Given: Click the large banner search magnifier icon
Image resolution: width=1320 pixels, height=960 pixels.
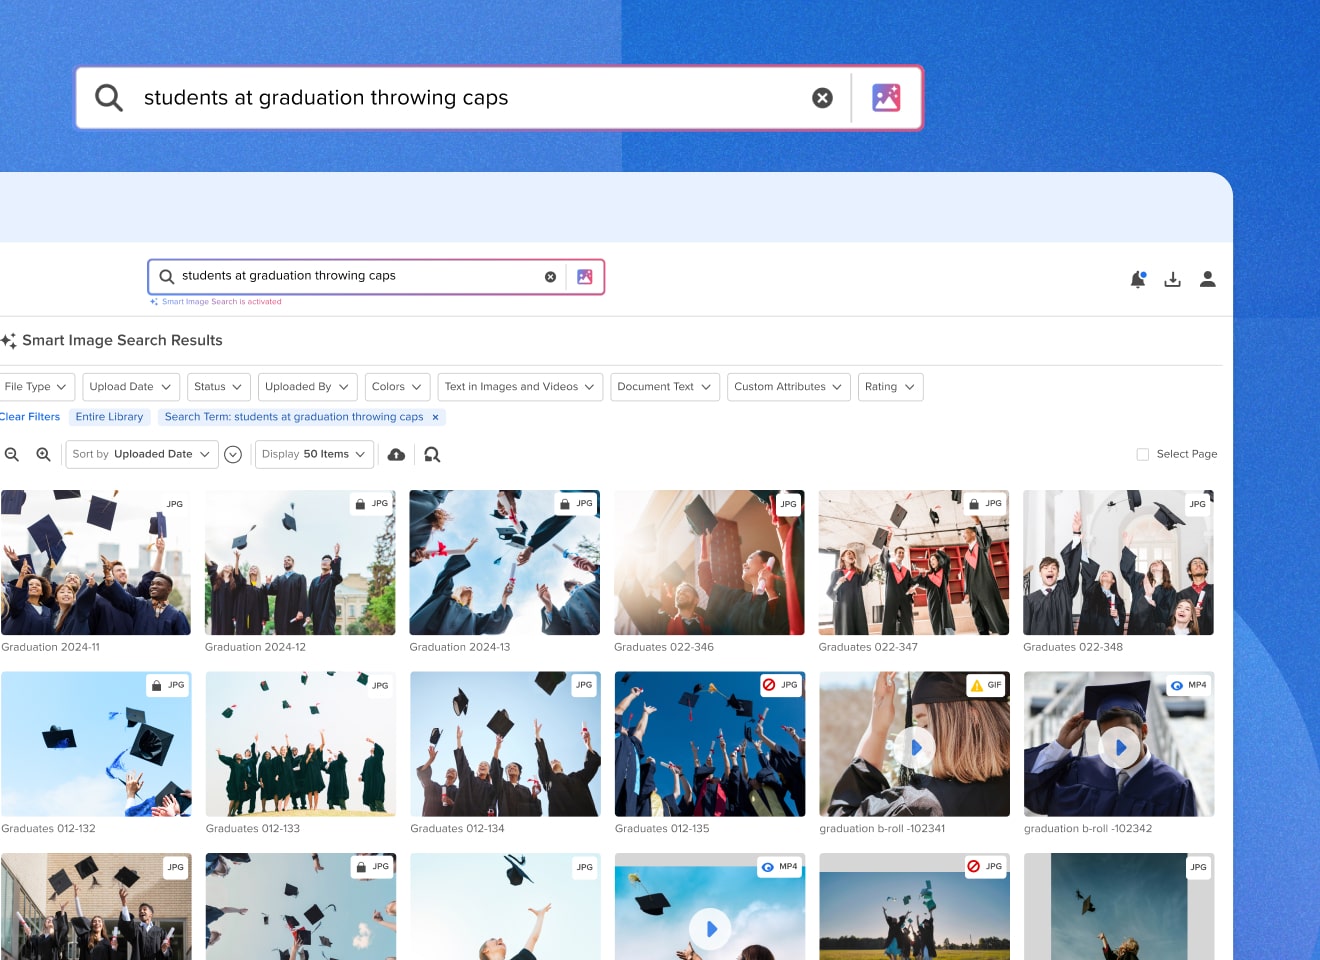Looking at the screenshot, I should point(109,98).
